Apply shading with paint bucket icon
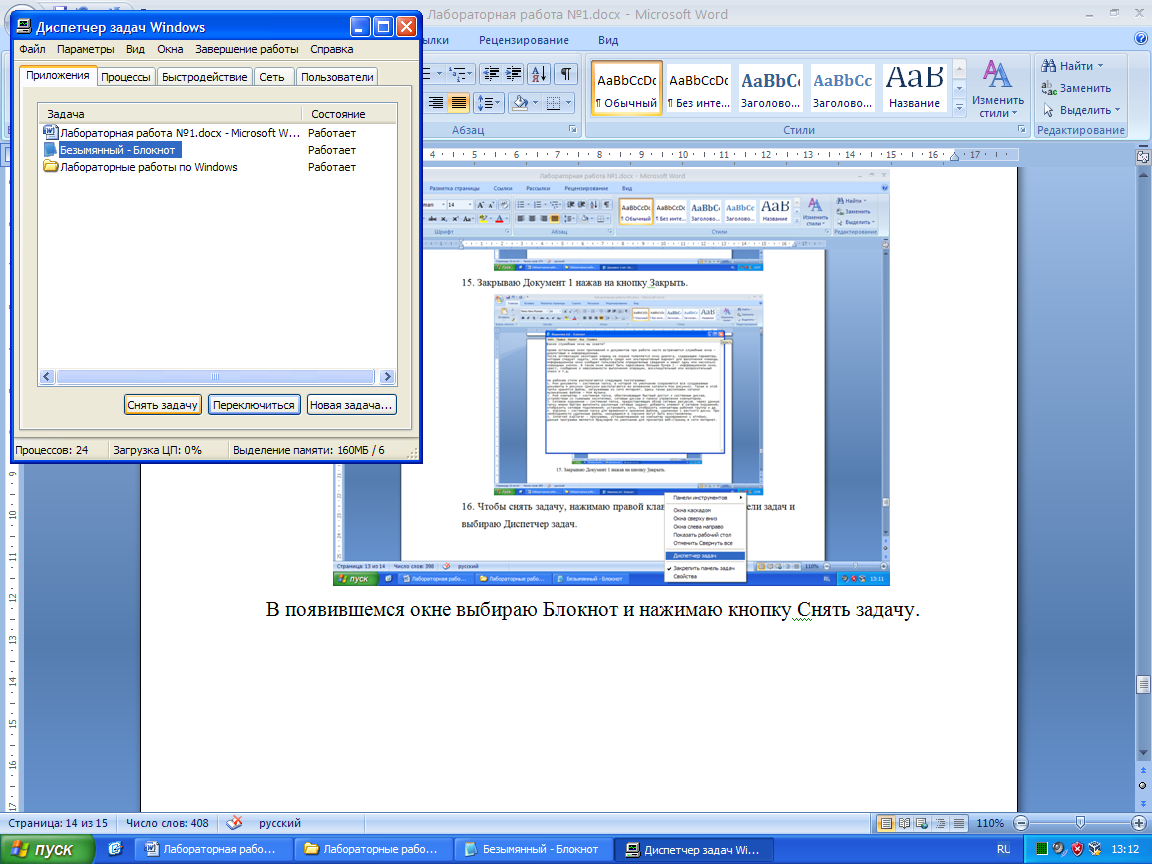1152x864 pixels. pyautogui.click(x=519, y=102)
